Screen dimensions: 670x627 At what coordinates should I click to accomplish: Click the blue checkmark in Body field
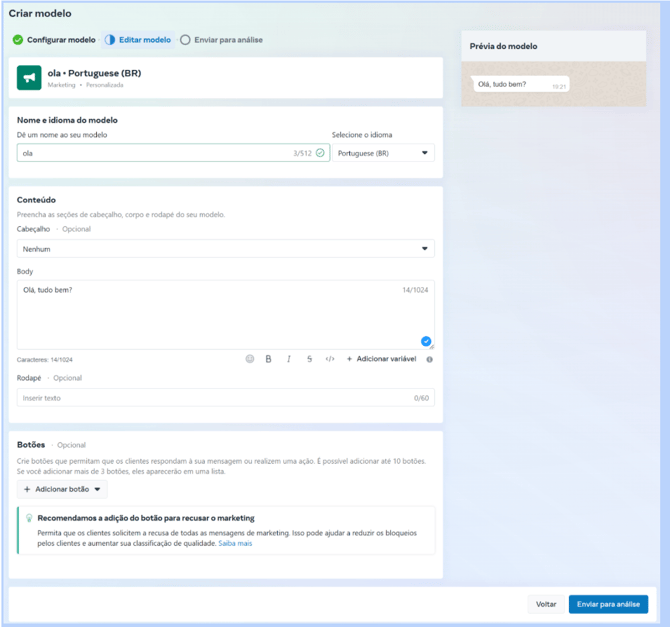point(426,341)
